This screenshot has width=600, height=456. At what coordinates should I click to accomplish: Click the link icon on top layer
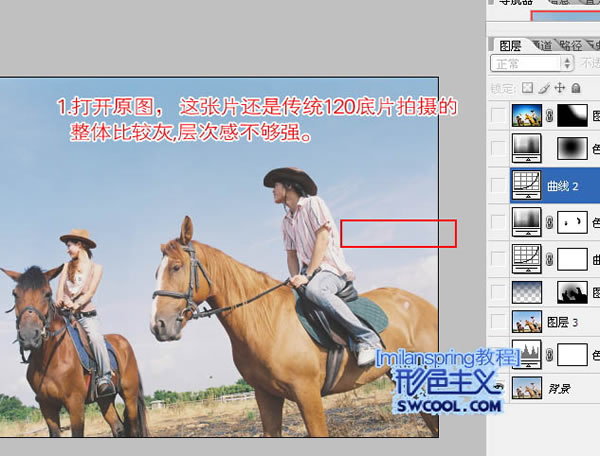pyautogui.click(x=549, y=115)
